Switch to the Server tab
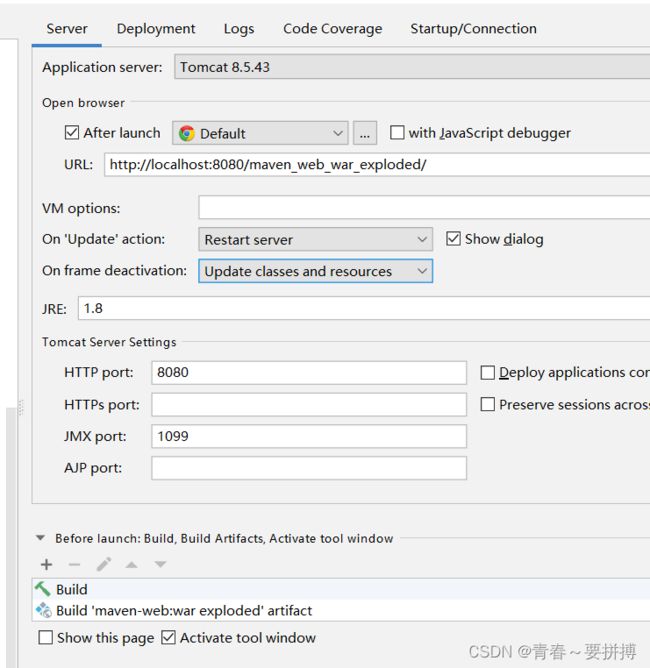This screenshot has width=650, height=668. pyautogui.click(x=67, y=29)
